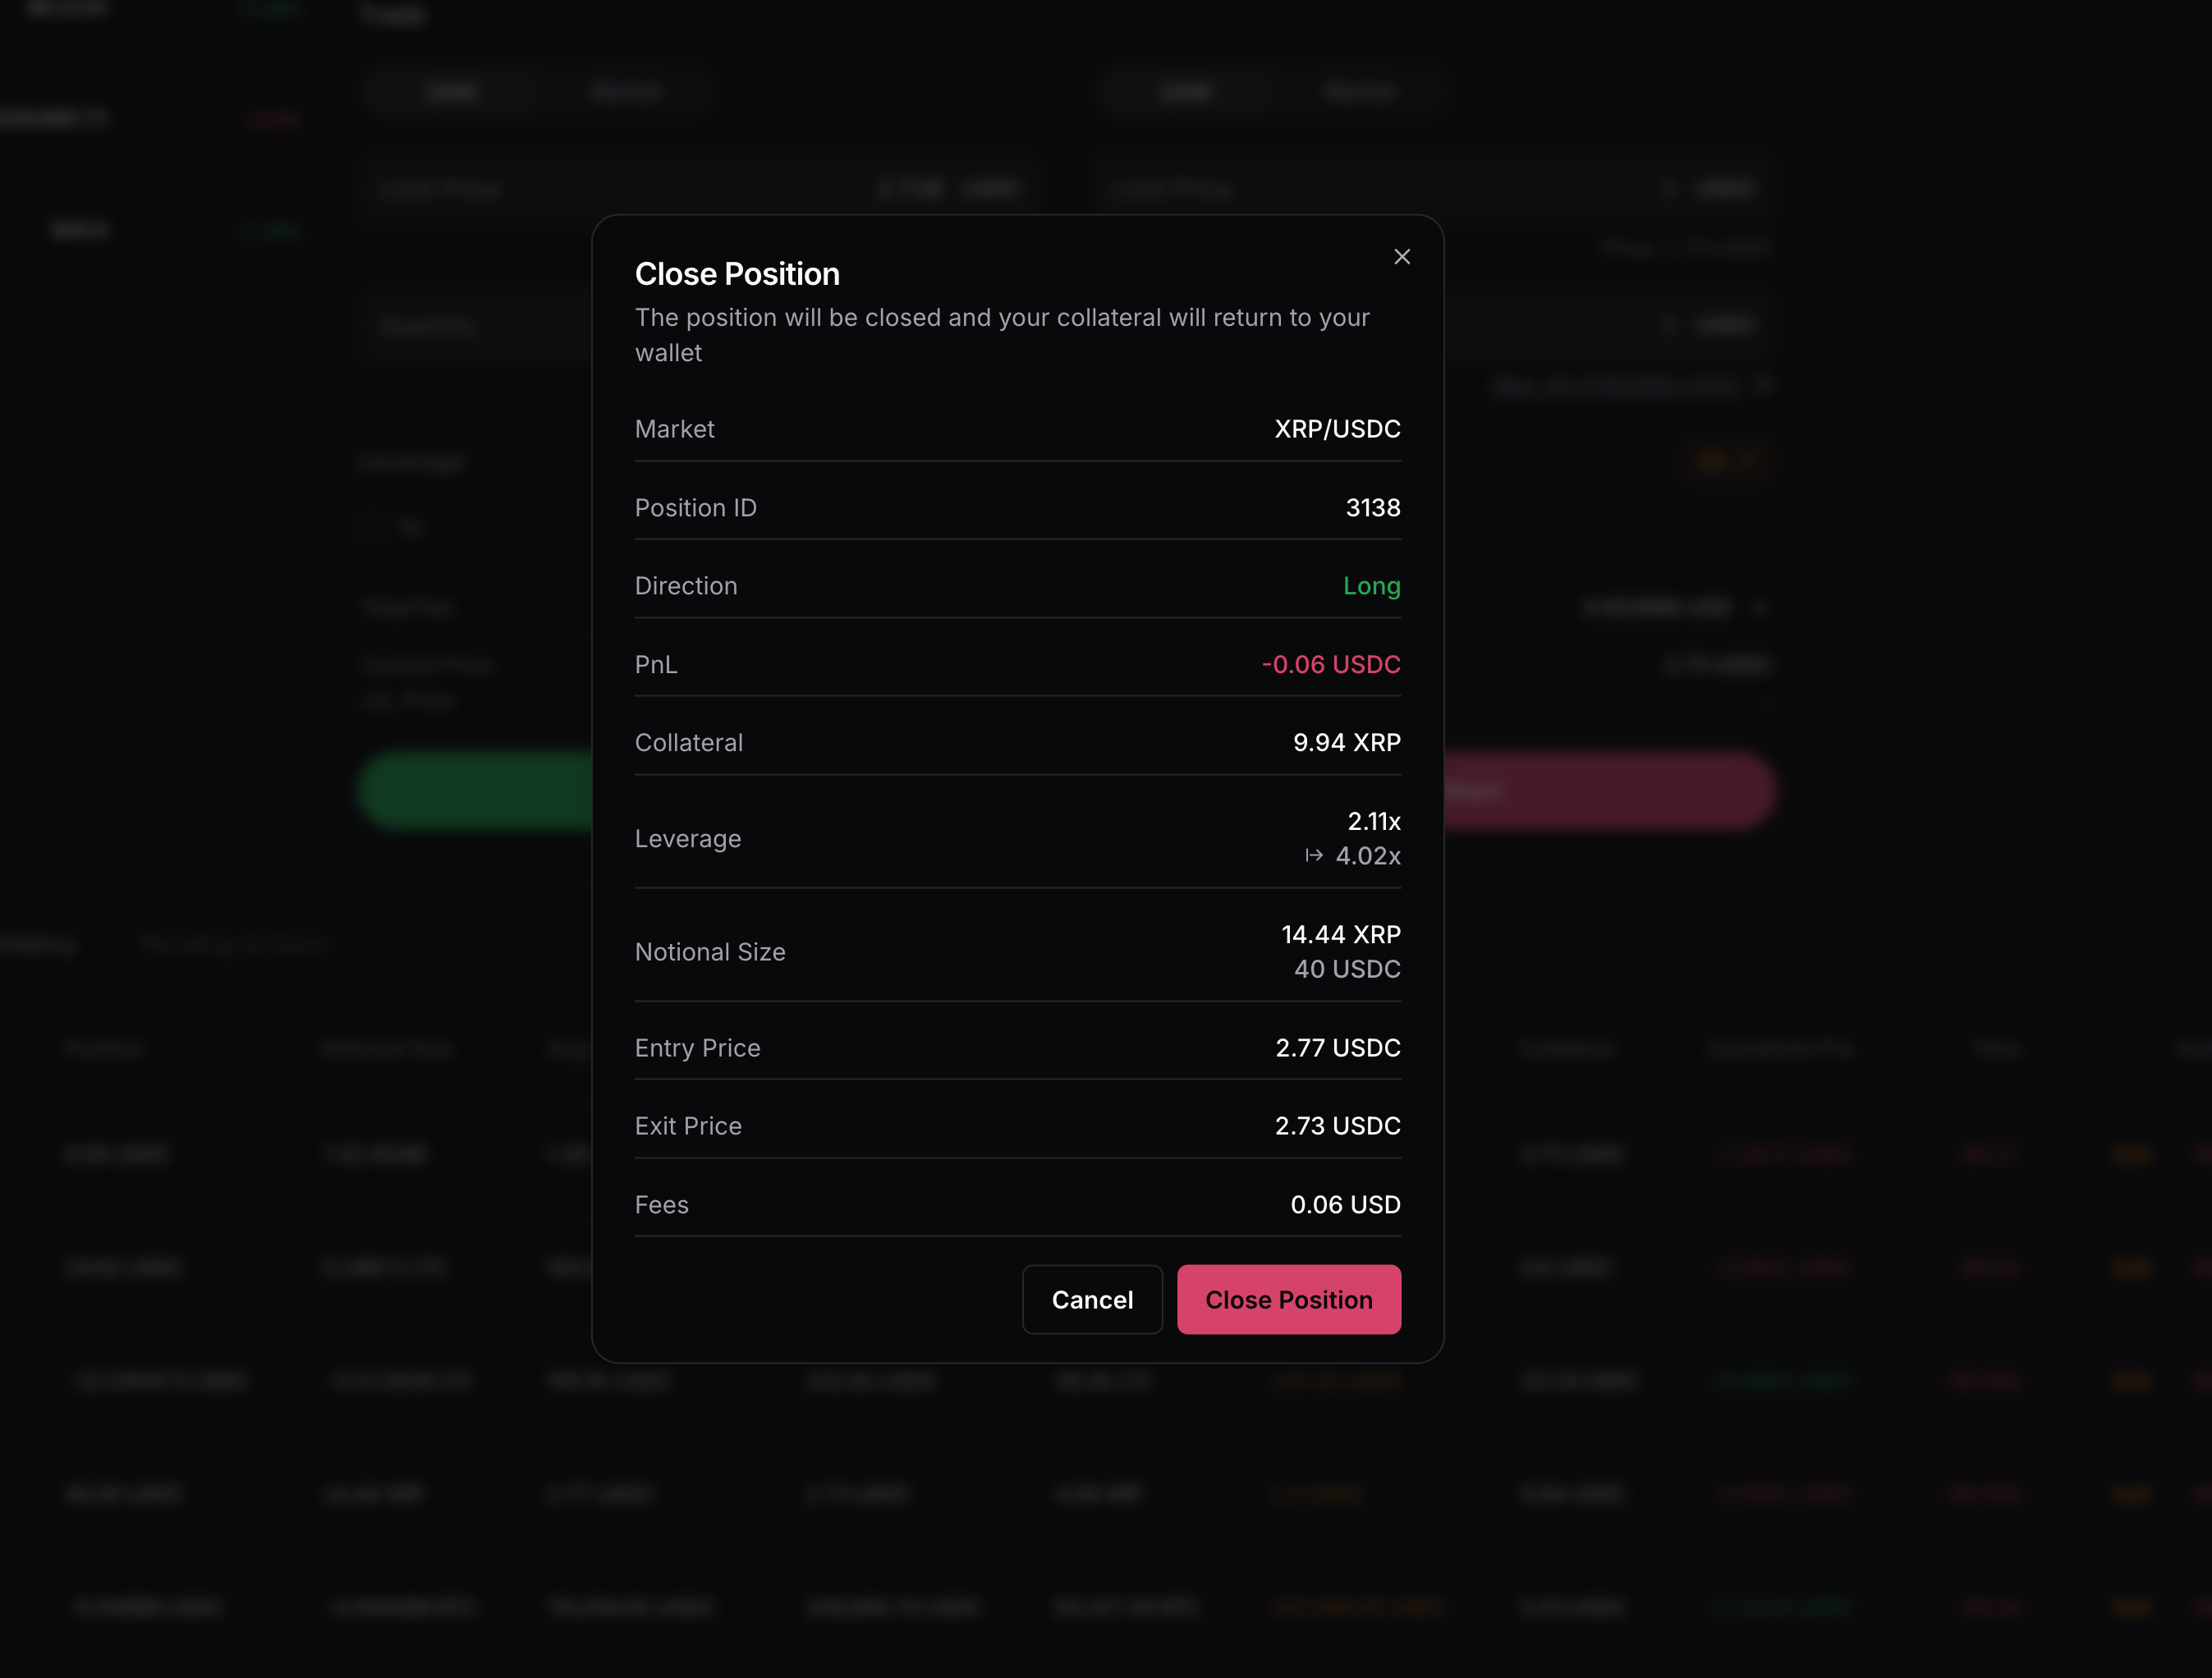Screen dimensions: 2212x1678
Task: Click the -0.06 USDC PnL value
Action: point(1330,665)
